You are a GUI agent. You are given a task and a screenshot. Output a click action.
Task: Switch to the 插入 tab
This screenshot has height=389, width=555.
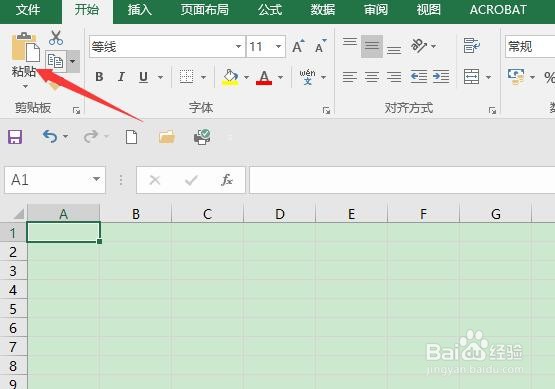pos(139,10)
